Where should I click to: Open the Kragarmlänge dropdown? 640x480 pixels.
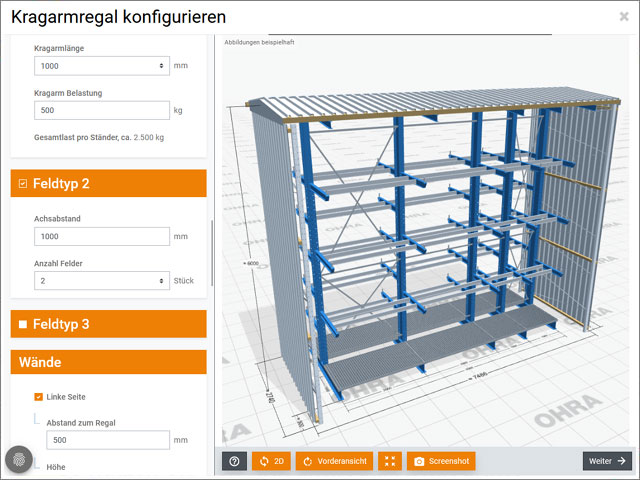click(x=101, y=66)
